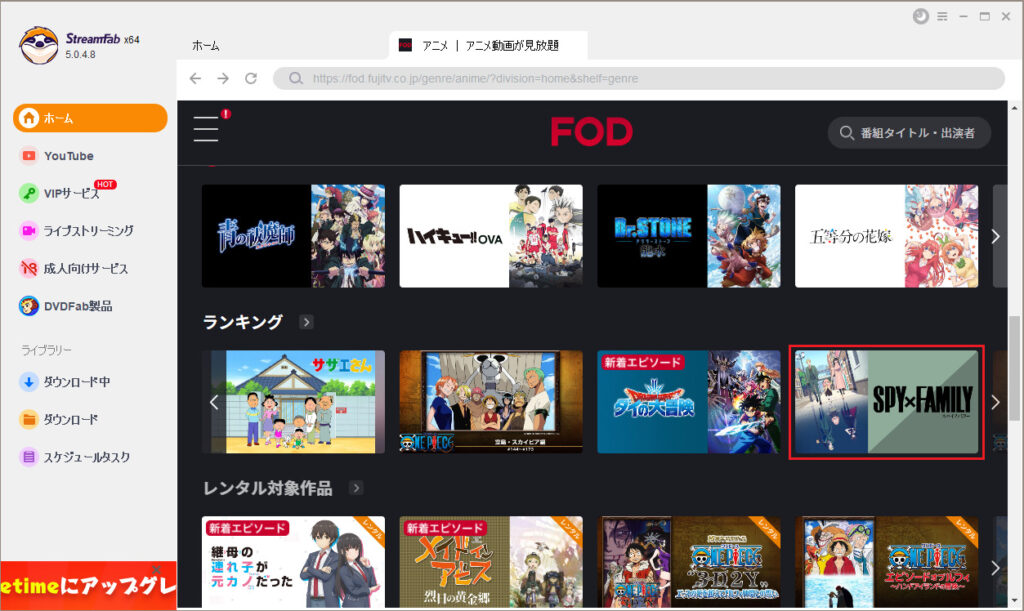Show next items in the rental row
This screenshot has width=1024, height=611.
pyautogui.click(x=996, y=568)
